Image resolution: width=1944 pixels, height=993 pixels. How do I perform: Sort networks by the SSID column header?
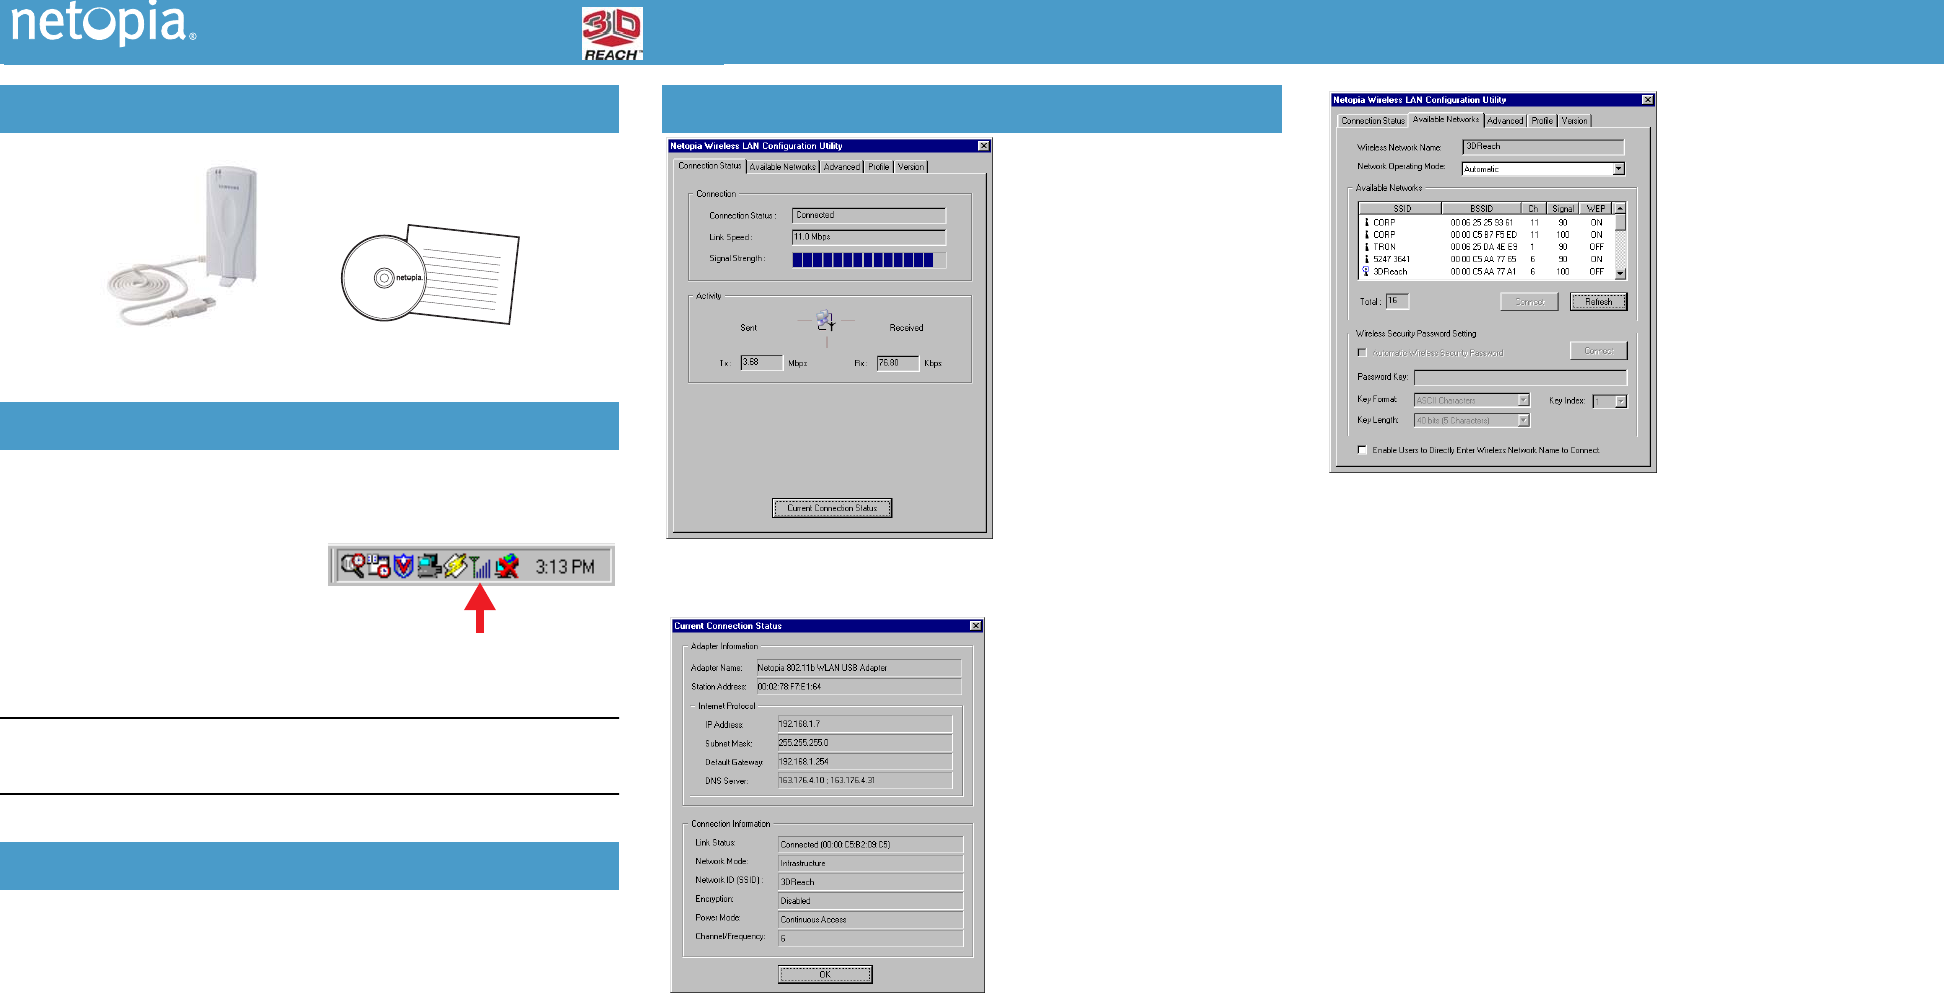coord(1401,209)
